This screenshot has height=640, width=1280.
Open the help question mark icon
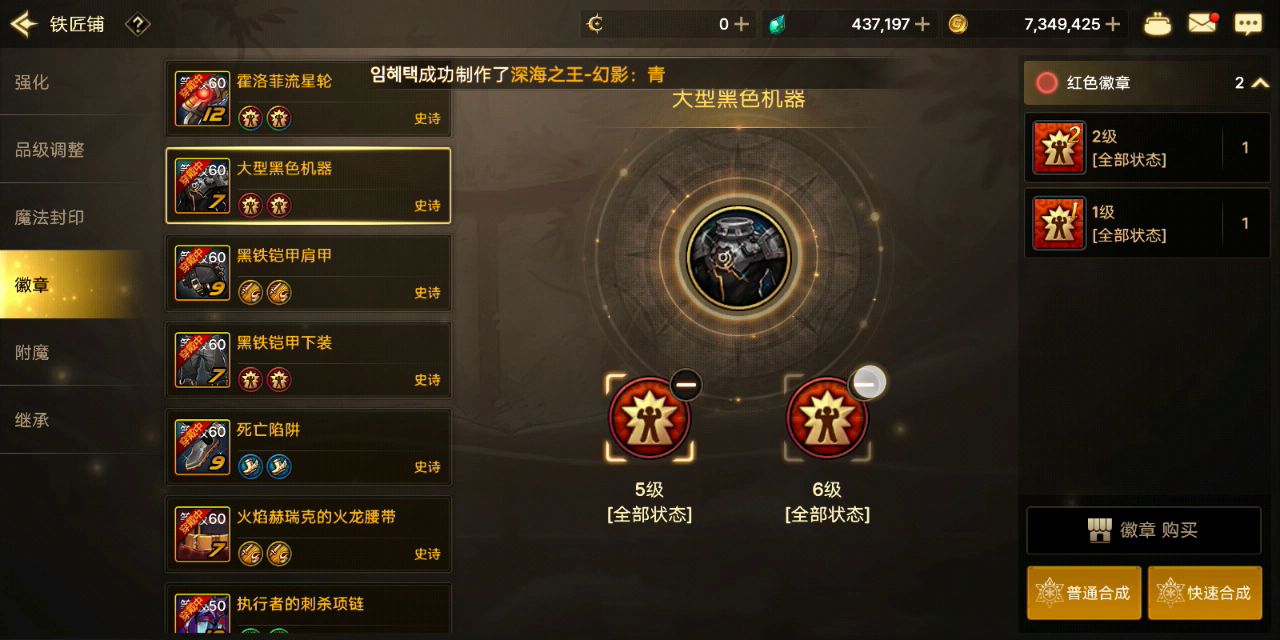coord(138,24)
